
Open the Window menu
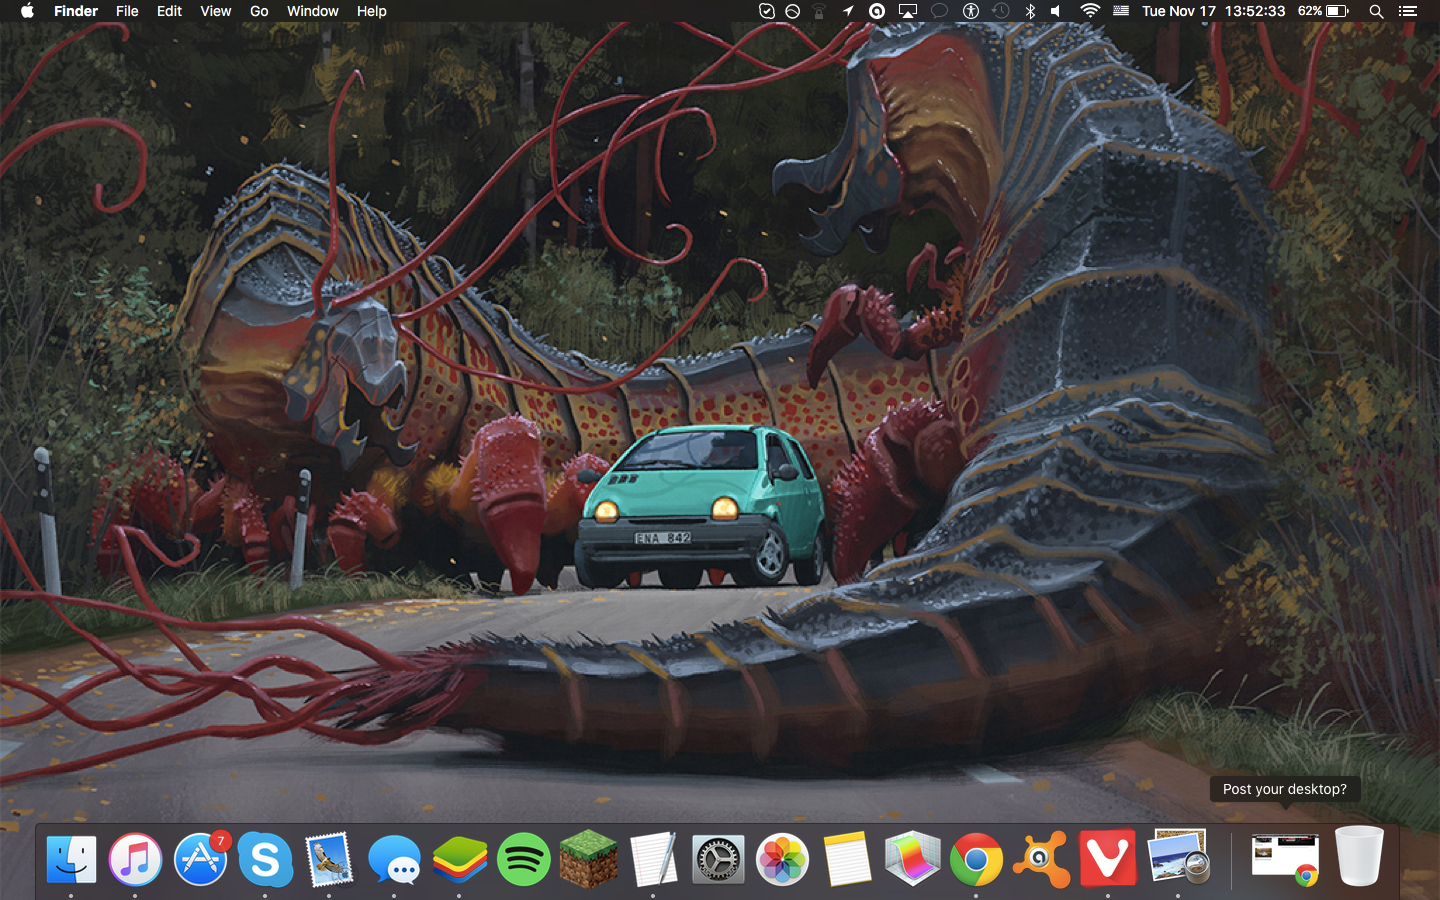pyautogui.click(x=312, y=11)
